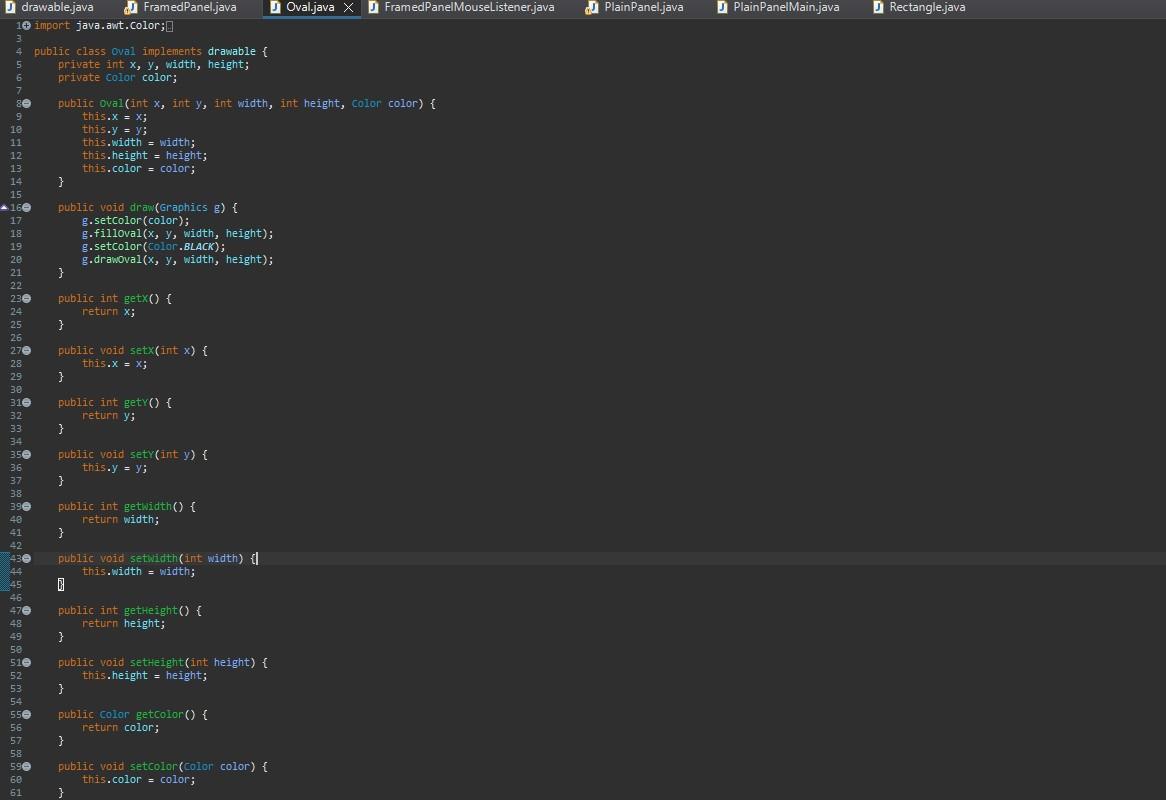
Task: Click the Java file icon on Rectangle.java tab
Action: pyautogui.click(x=878, y=7)
